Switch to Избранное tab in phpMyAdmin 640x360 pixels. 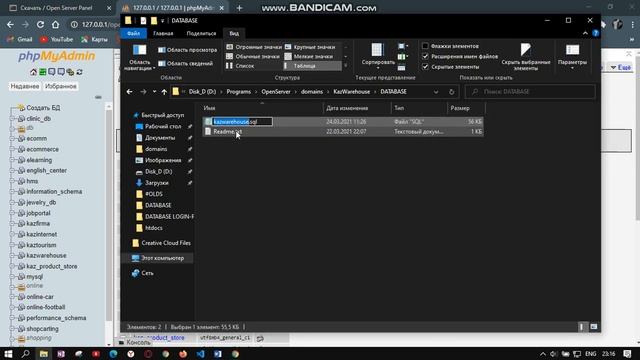pos(60,86)
